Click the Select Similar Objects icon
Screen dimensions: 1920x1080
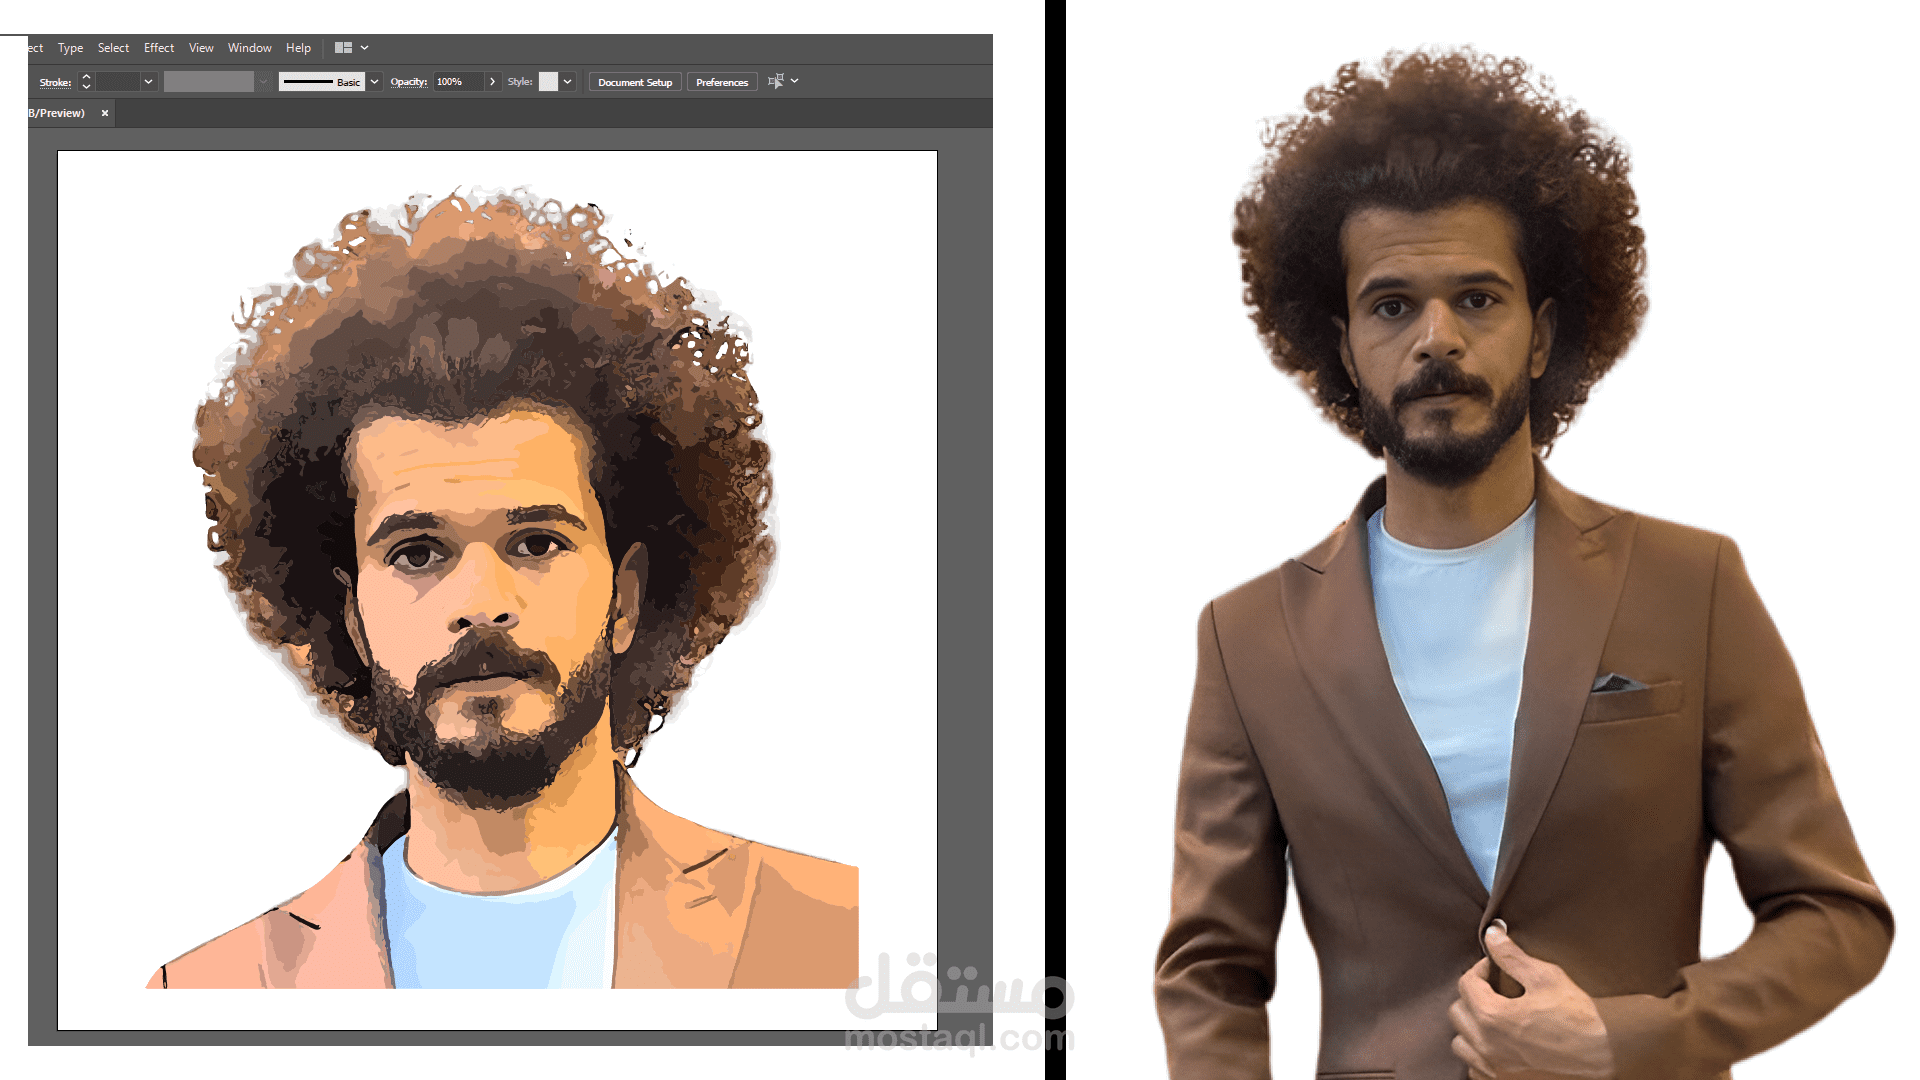click(x=776, y=81)
